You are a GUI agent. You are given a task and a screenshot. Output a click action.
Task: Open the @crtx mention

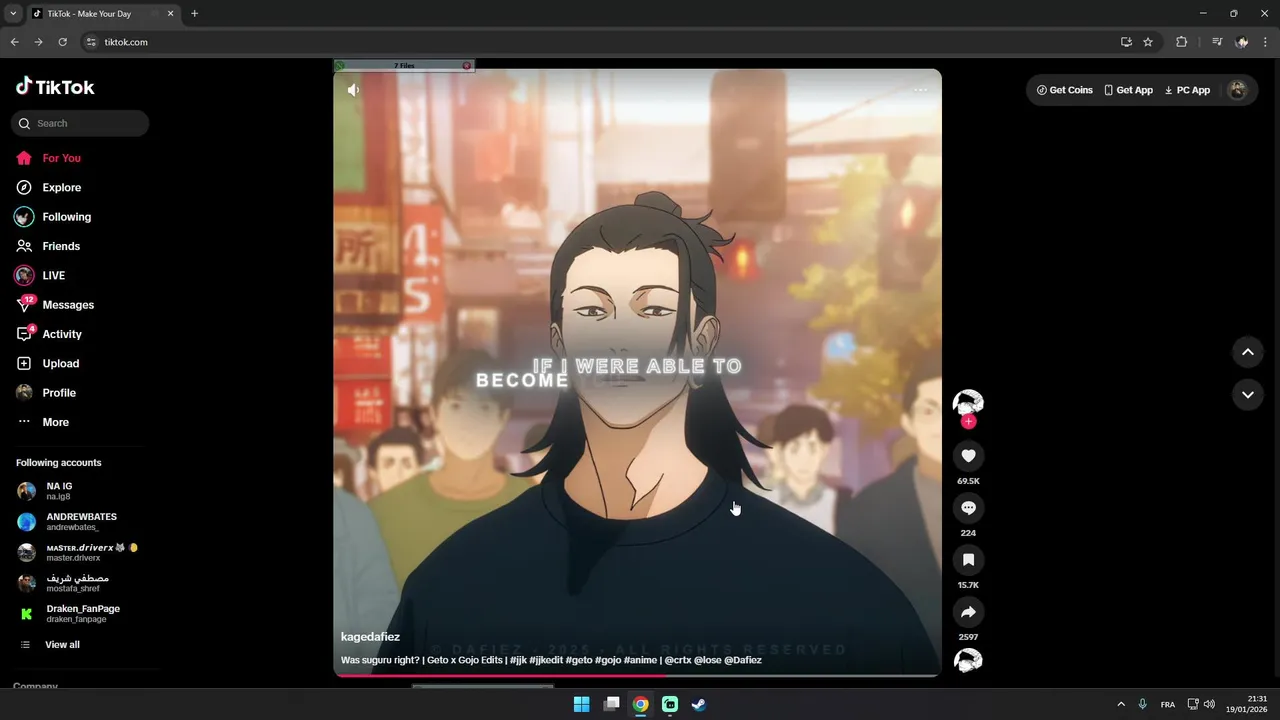pyautogui.click(x=678, y=660)
